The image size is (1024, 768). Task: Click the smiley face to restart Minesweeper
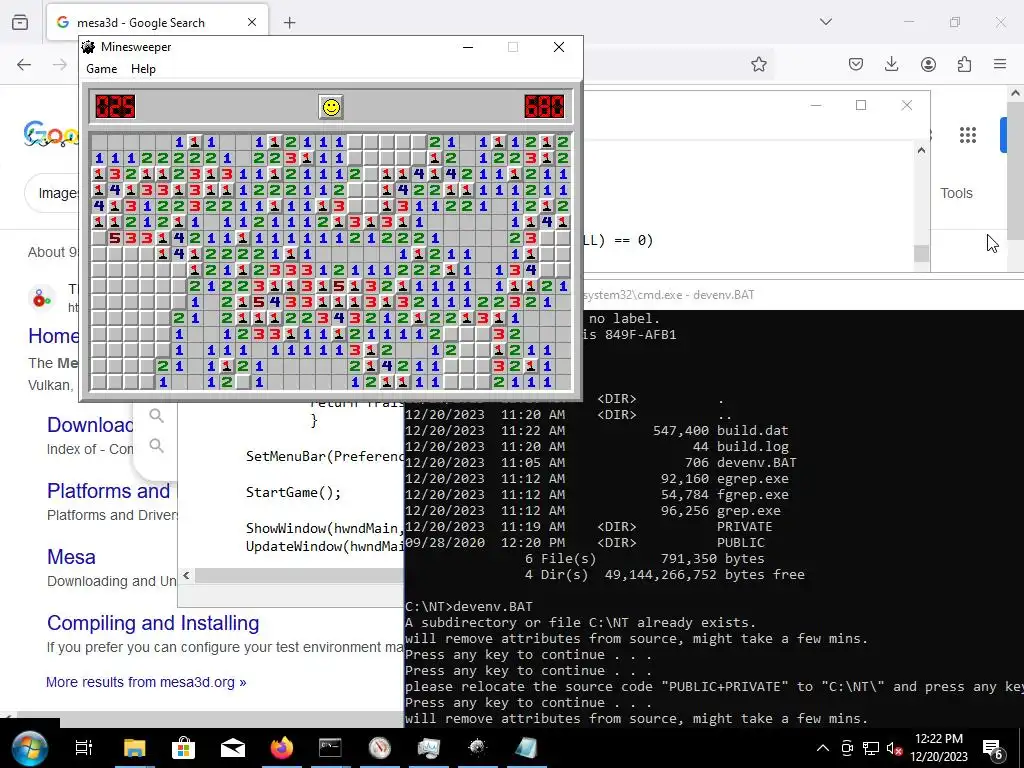pyautogui.click(x=331, y=107)
